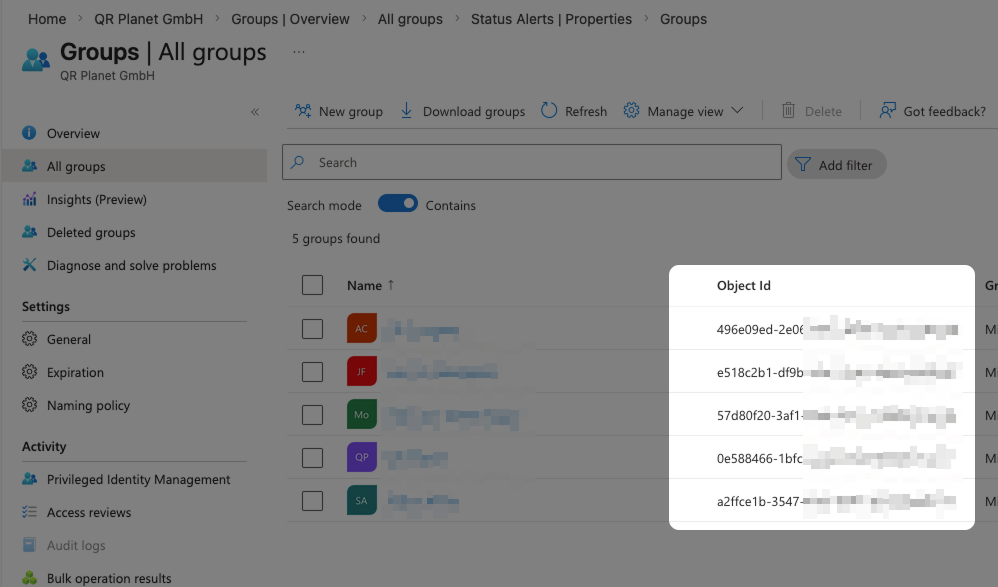Click inside the Search groups field

(x=530, y=163)
